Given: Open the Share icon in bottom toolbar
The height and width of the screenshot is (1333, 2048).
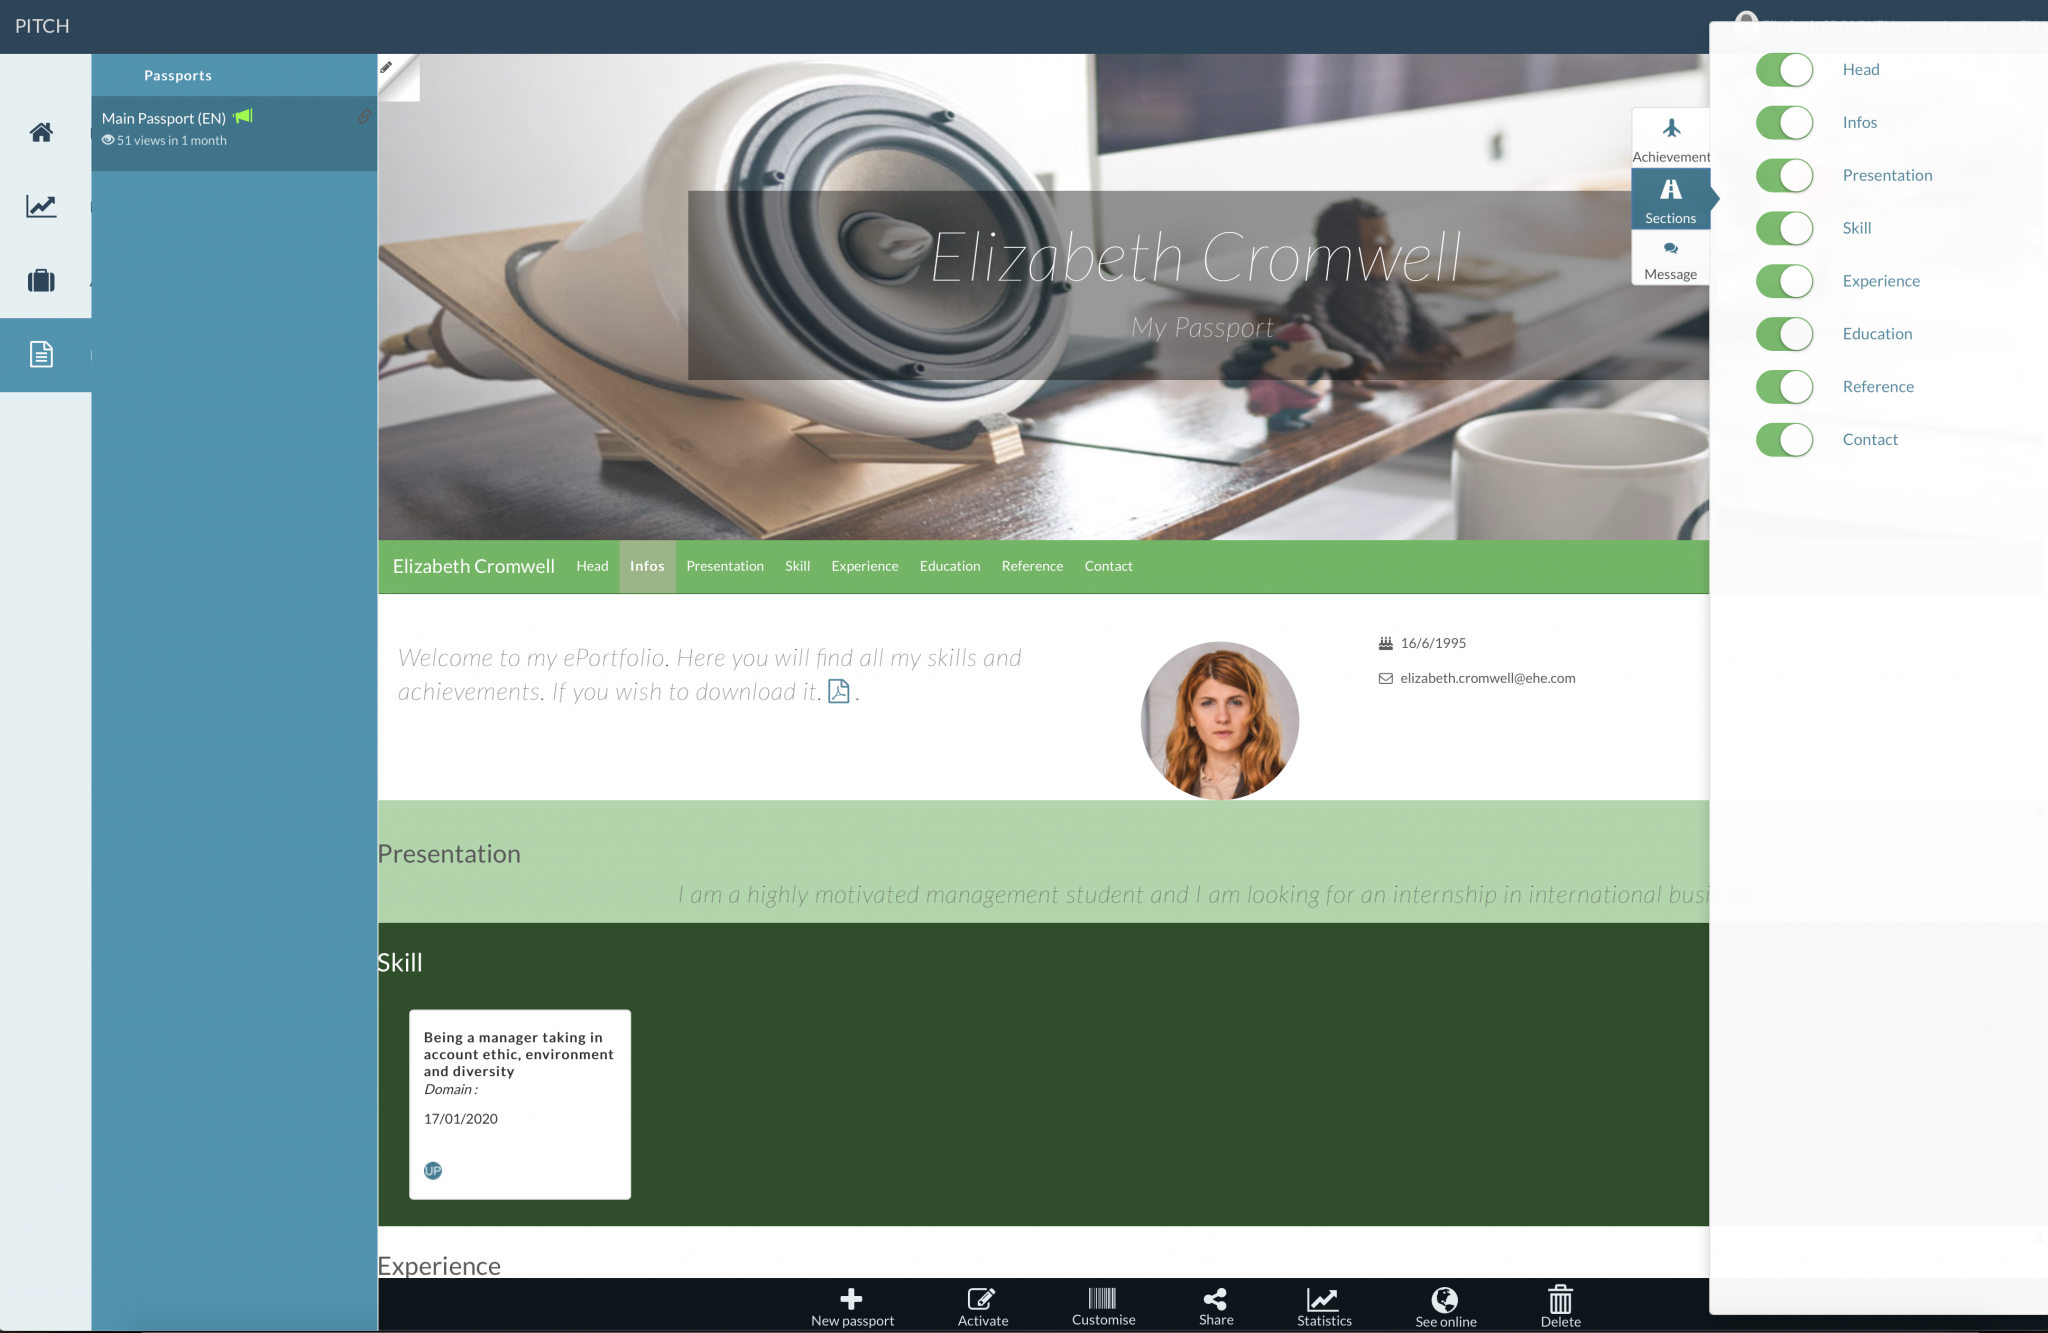Looking at the screenshot, I should pyautogui.click(x=1215, y=1298).
